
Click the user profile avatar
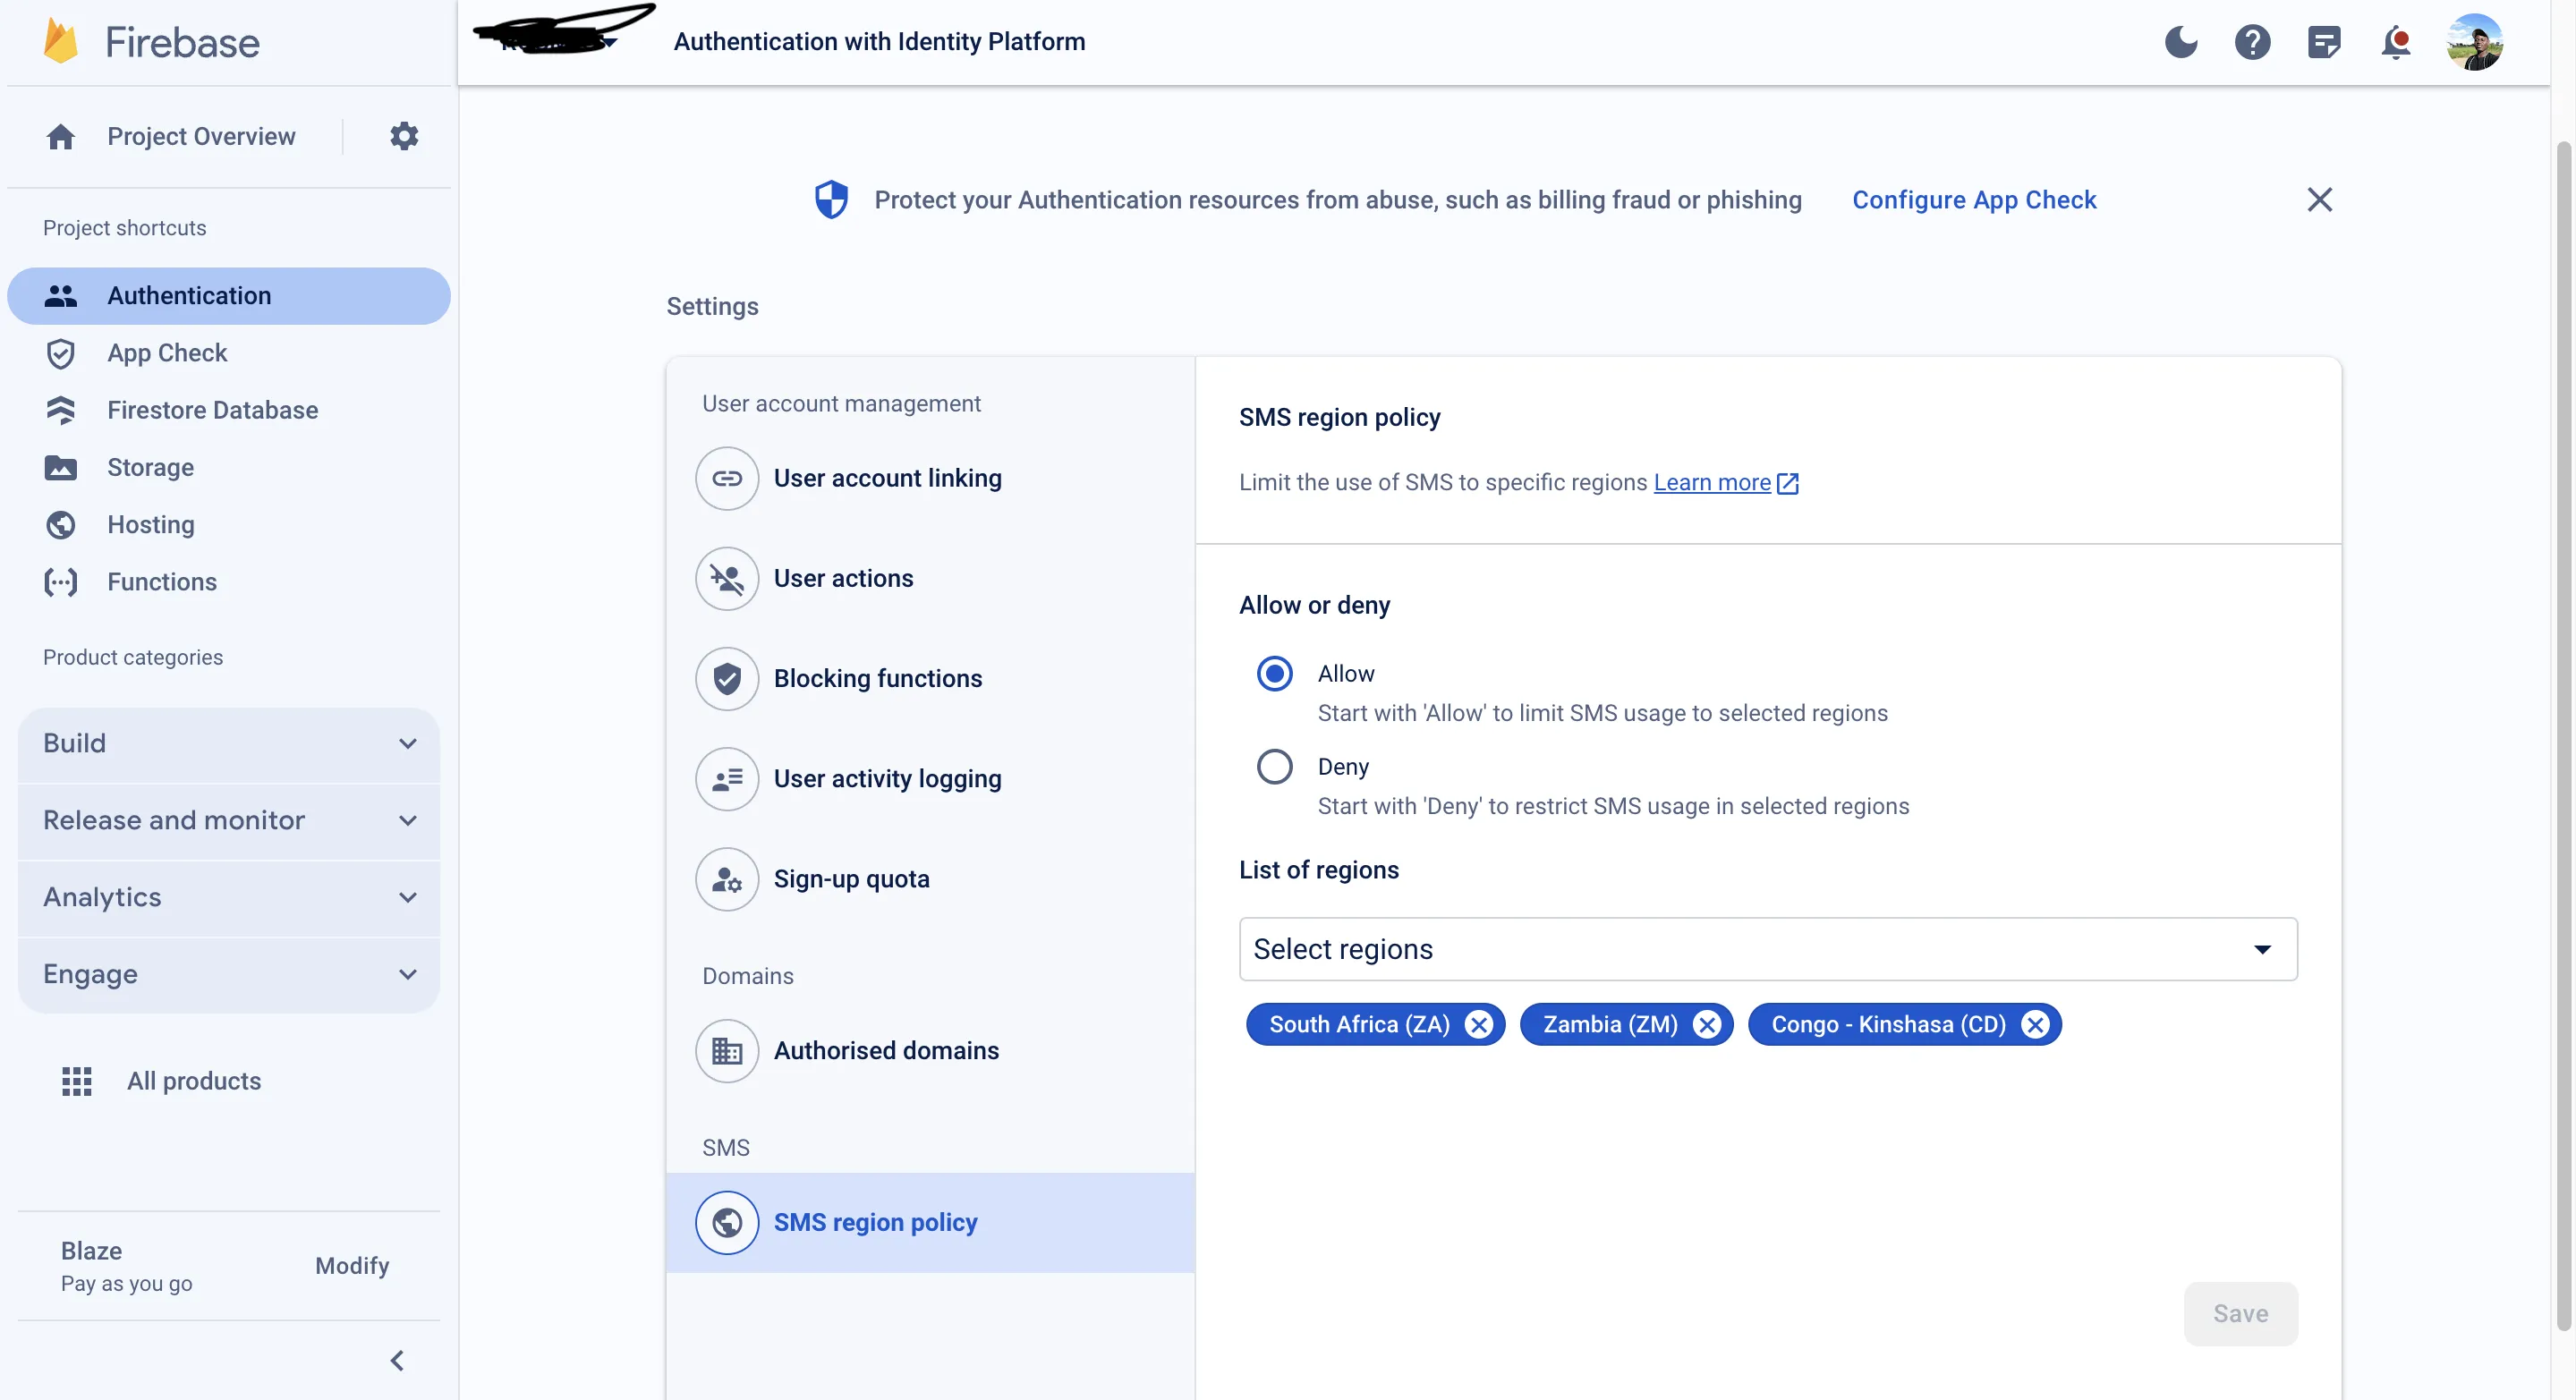point(2474,42)
